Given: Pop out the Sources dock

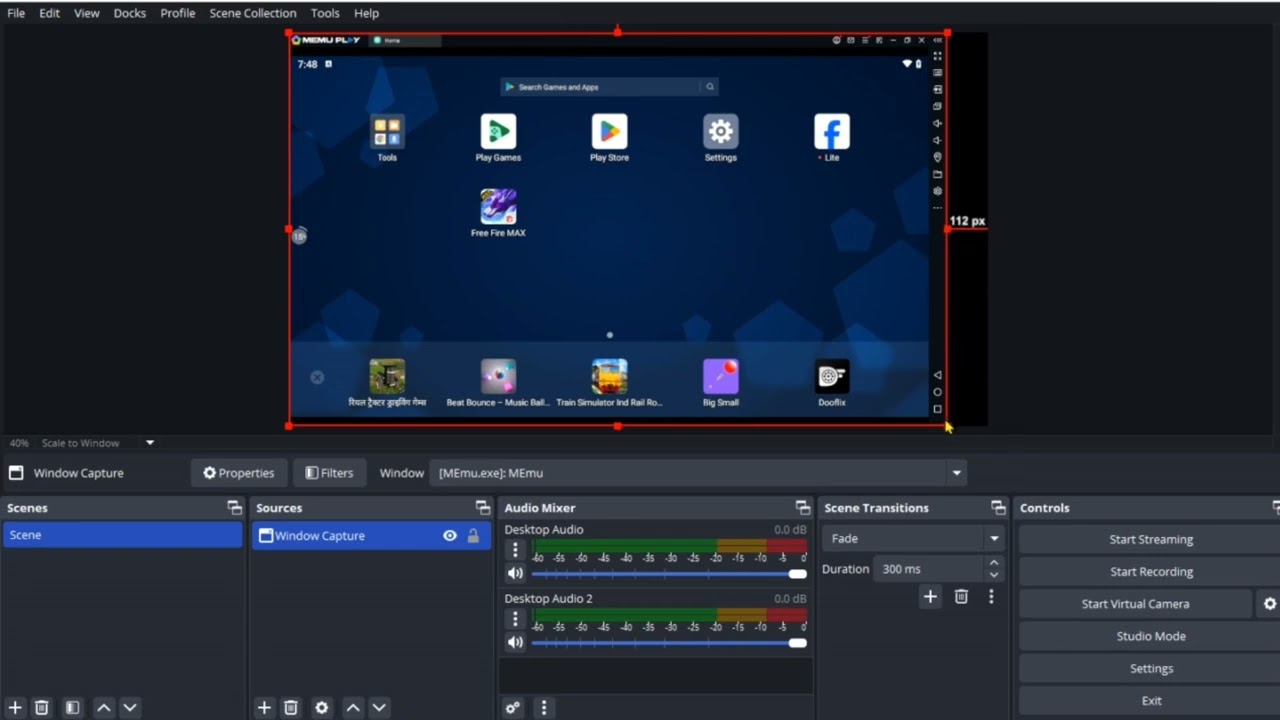Looking at the screenshot, I should point(483,508).
